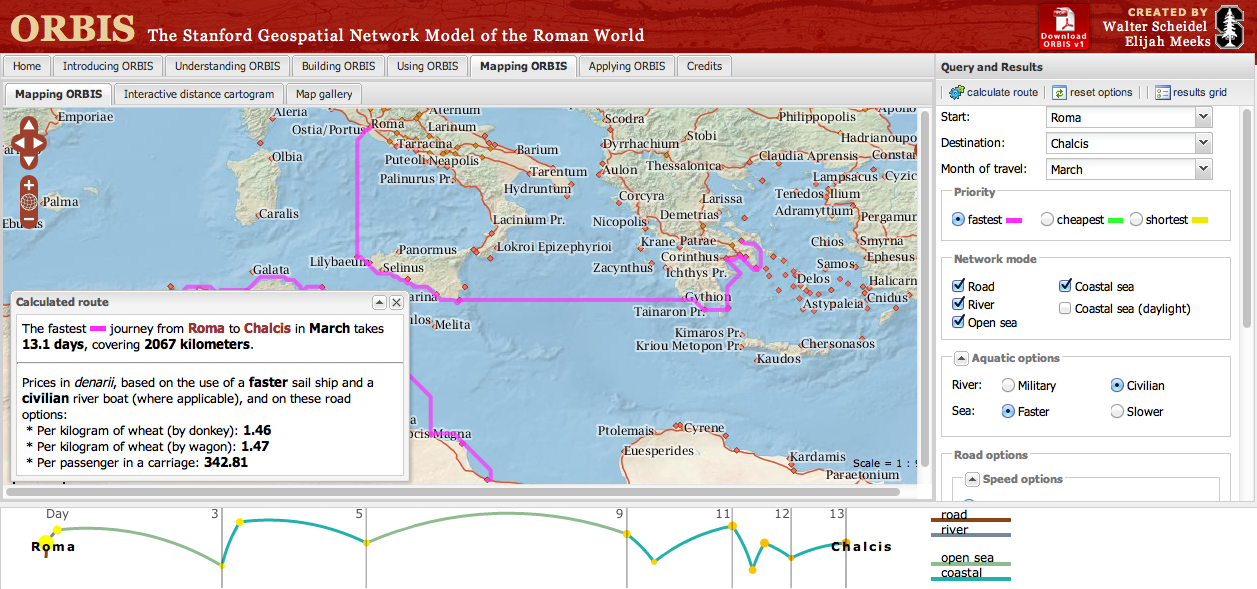Choose Civilian river option
Screen dimensions: 1257x589
[x=1117, y=385]
